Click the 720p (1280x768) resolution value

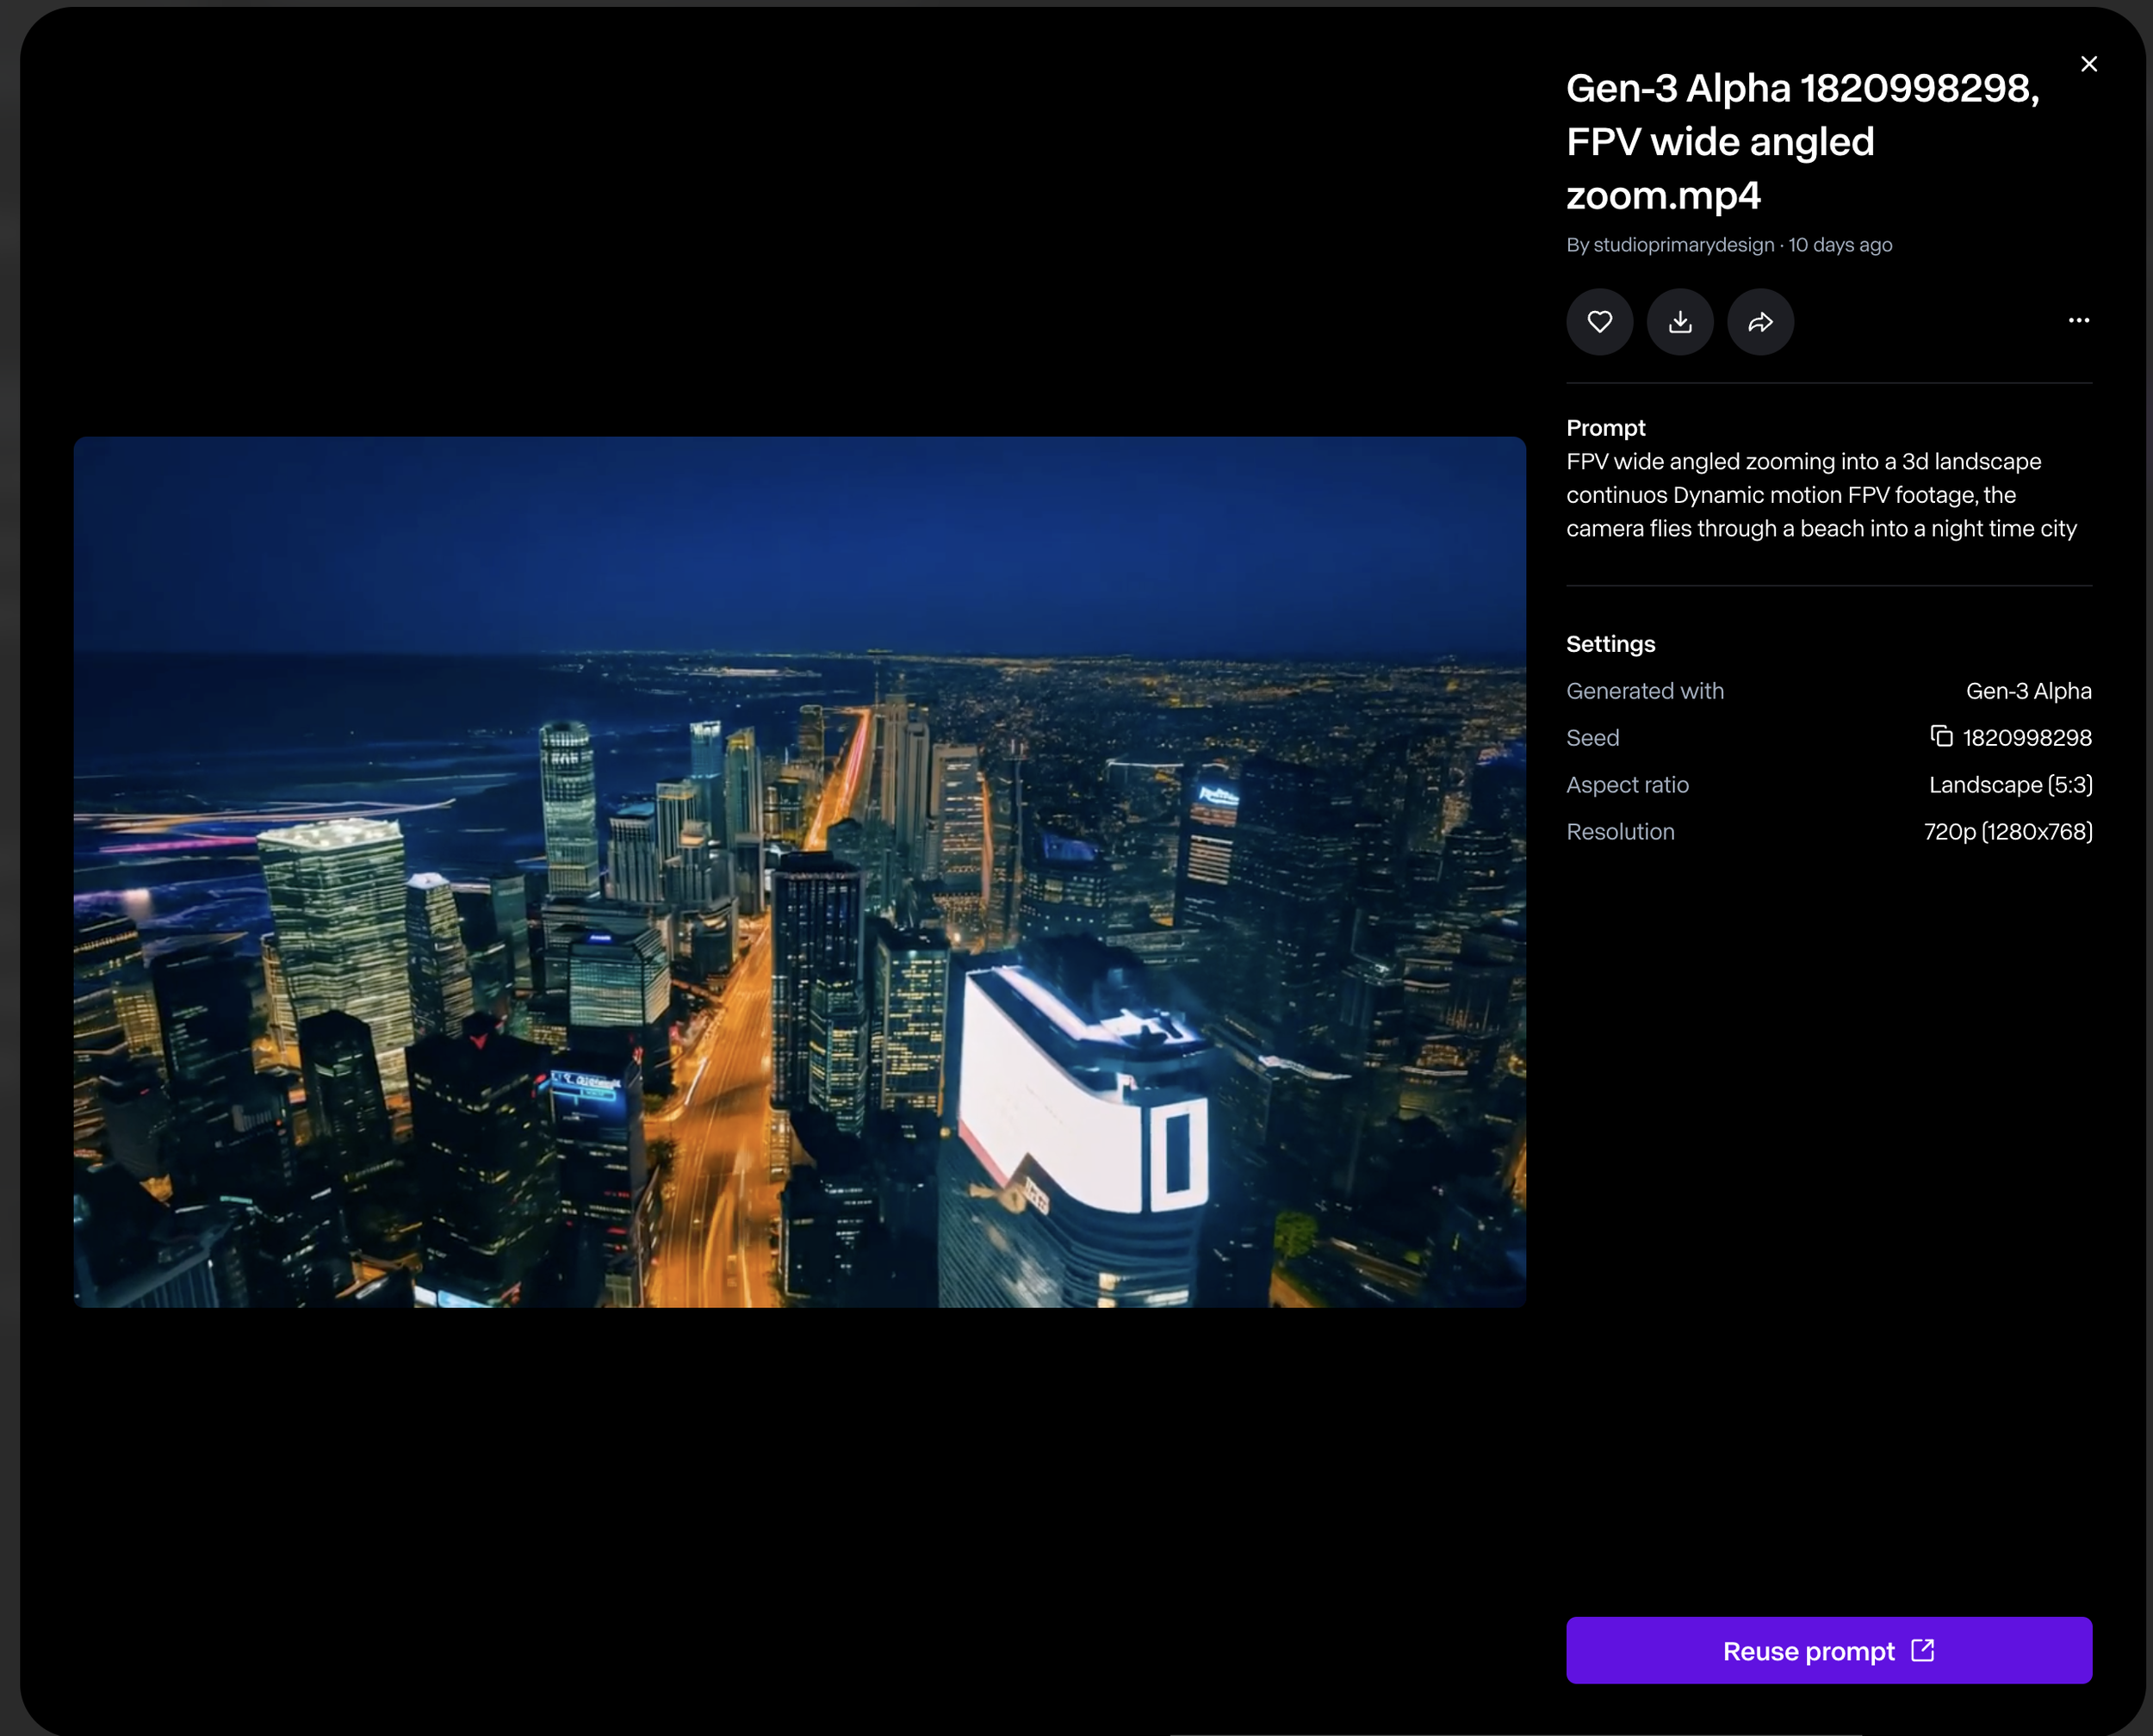pos(2007,832)
